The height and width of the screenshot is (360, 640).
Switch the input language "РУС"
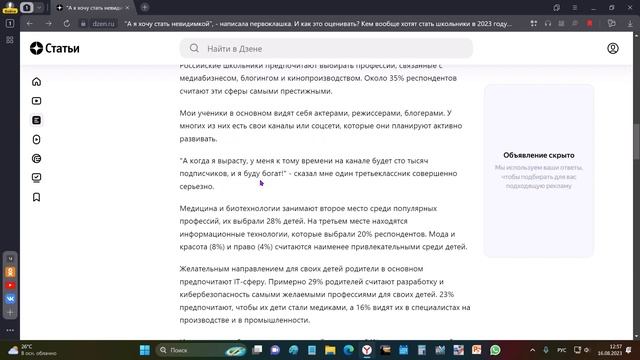[562, 350]
